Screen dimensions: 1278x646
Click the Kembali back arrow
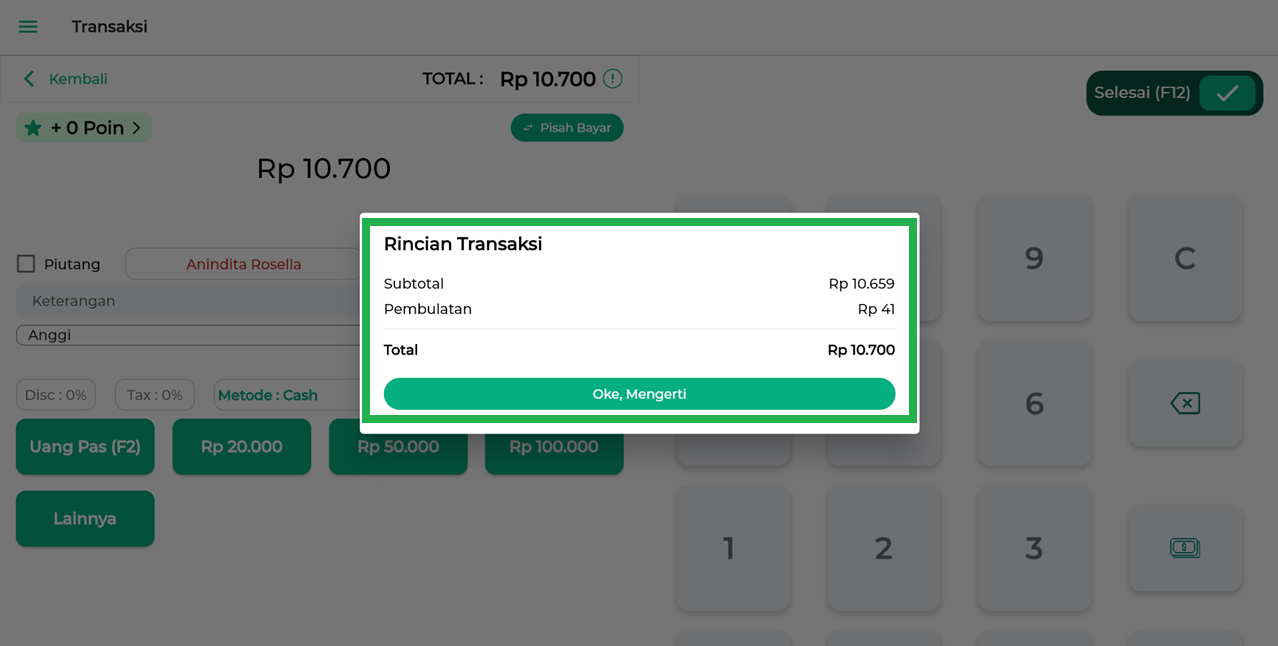29,79
